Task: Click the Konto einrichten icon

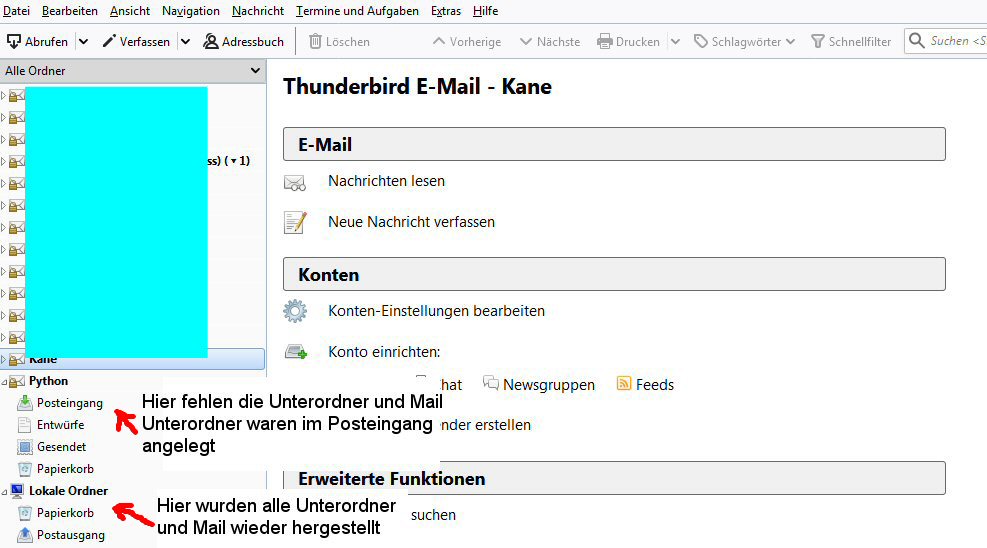Action: [296, 351]
